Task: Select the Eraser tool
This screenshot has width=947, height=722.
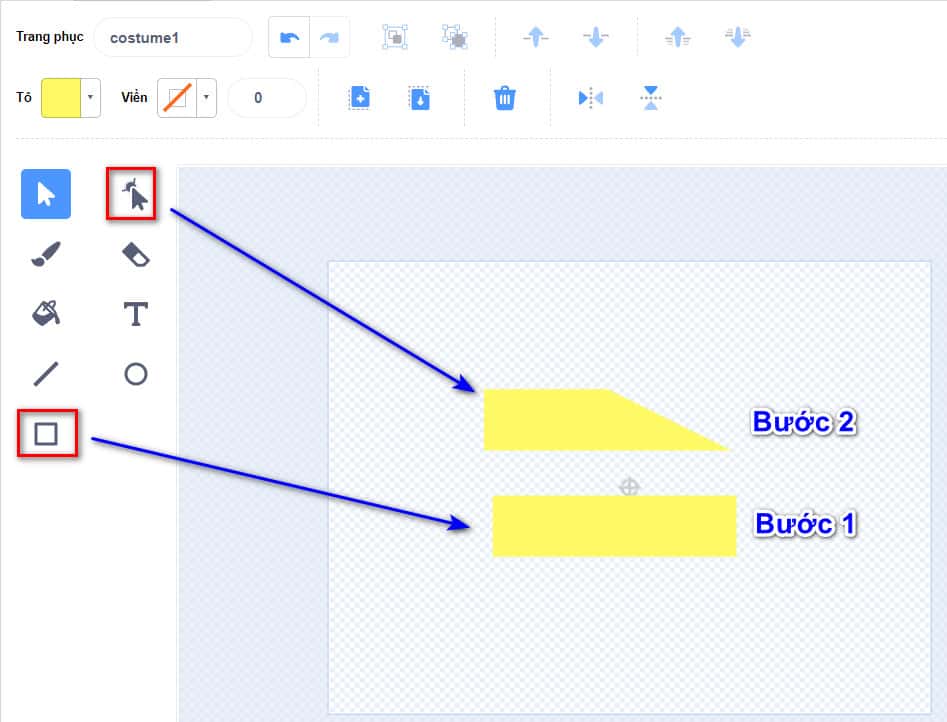Action: pos(136,255)
